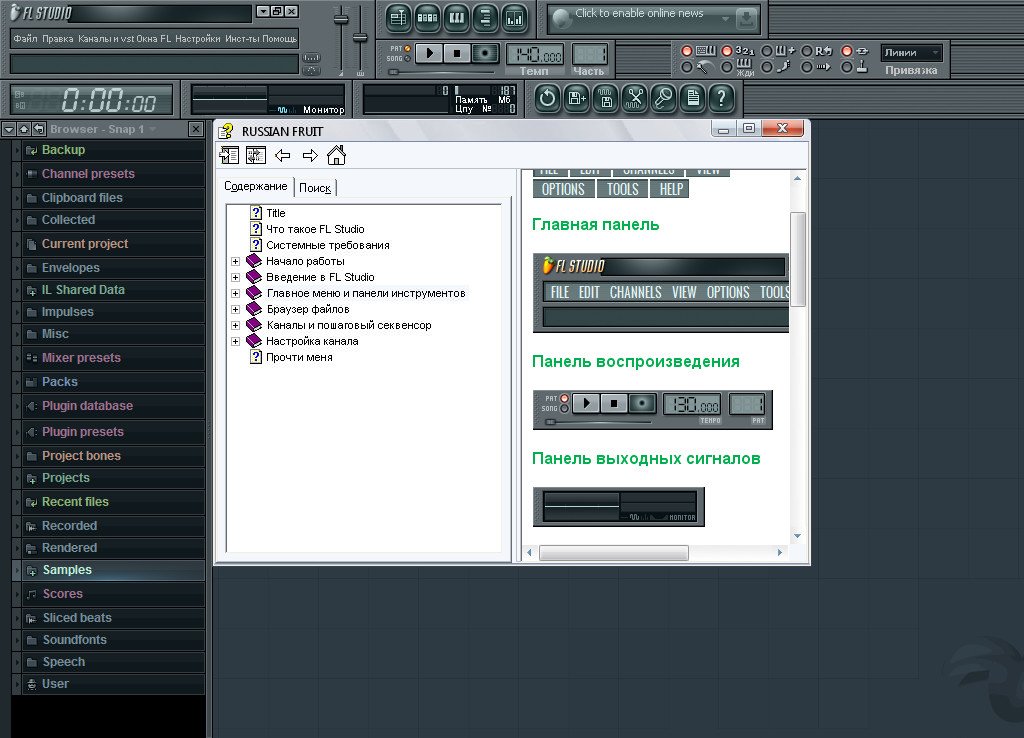Click the microphone one-click recording icon
Image resolution: width=1024 pixels, height=738 pixels.
pos(664,98)
